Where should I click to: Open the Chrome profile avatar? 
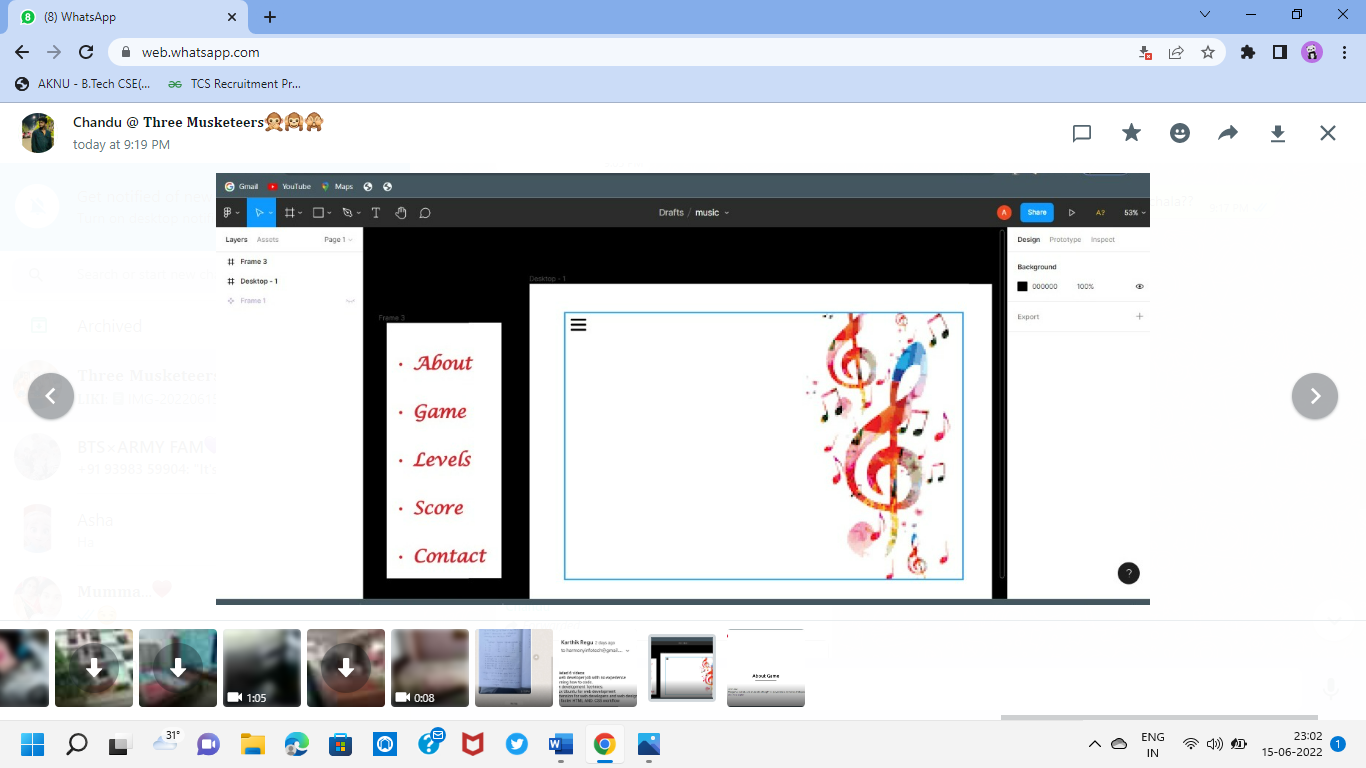click(1312, 52)
